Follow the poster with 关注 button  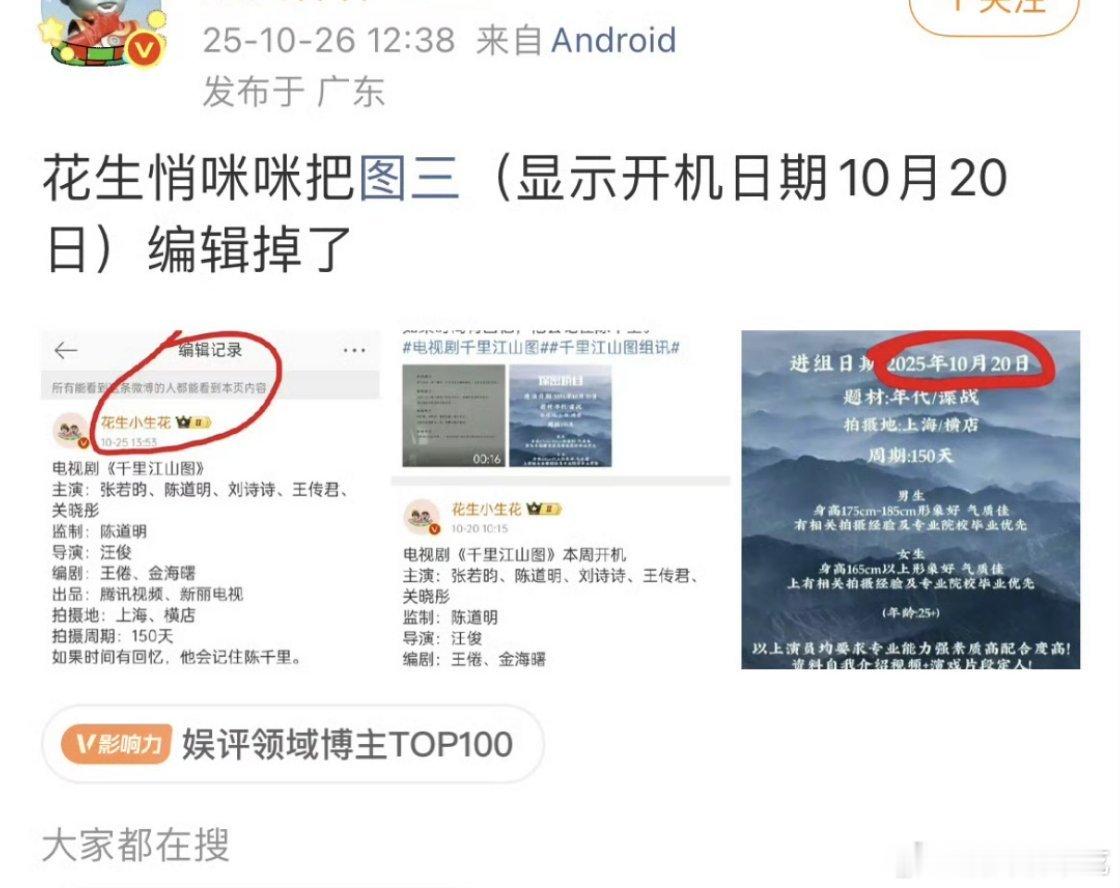[x=994, y=9]
